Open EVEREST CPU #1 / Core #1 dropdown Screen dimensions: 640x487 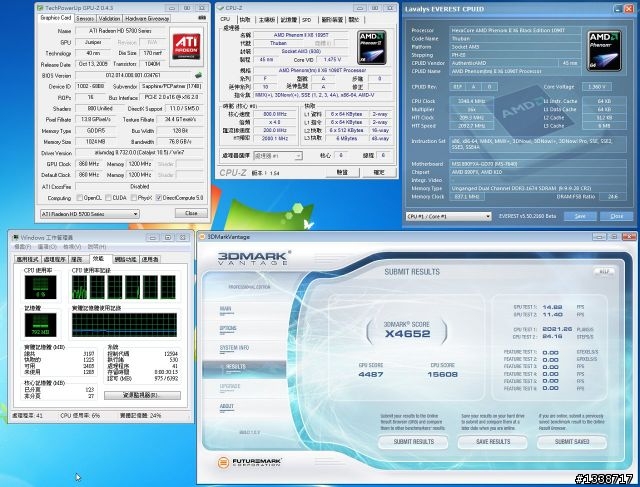448,216
